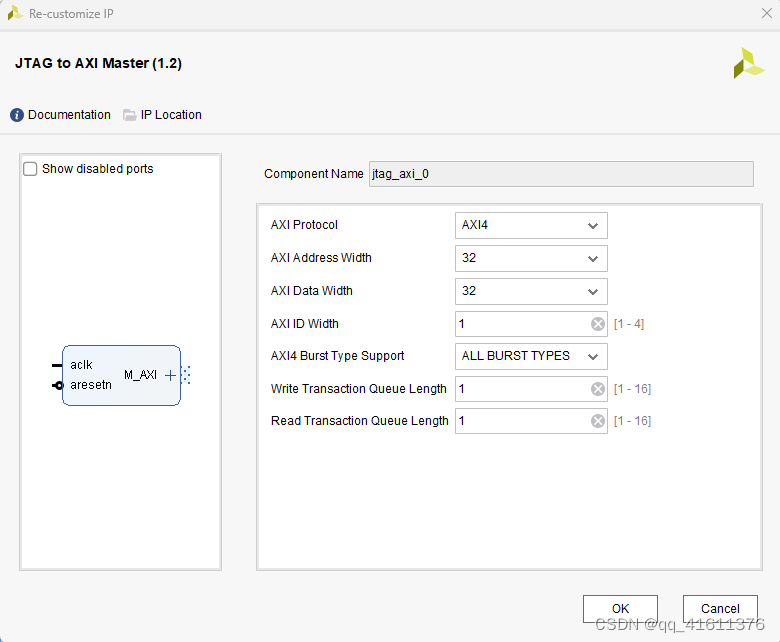Open the AXI Protocol dropdown
This screenshot has width=780, height=642.
pos(531,225)
